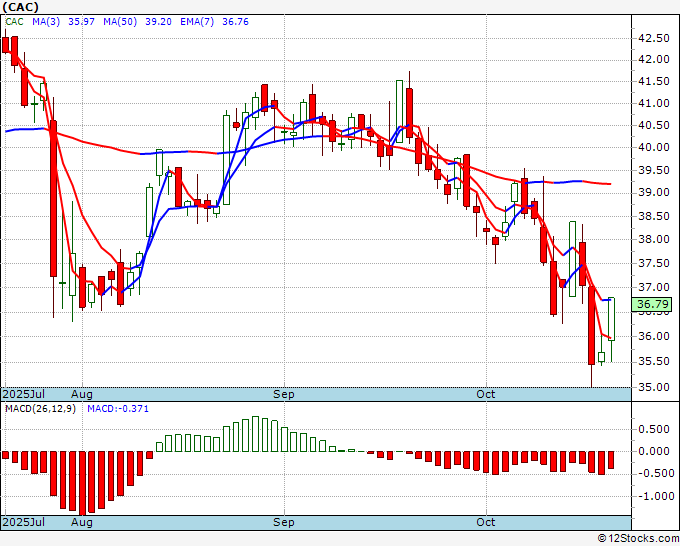Click the 36.00 price axis label

click(654, 336)
